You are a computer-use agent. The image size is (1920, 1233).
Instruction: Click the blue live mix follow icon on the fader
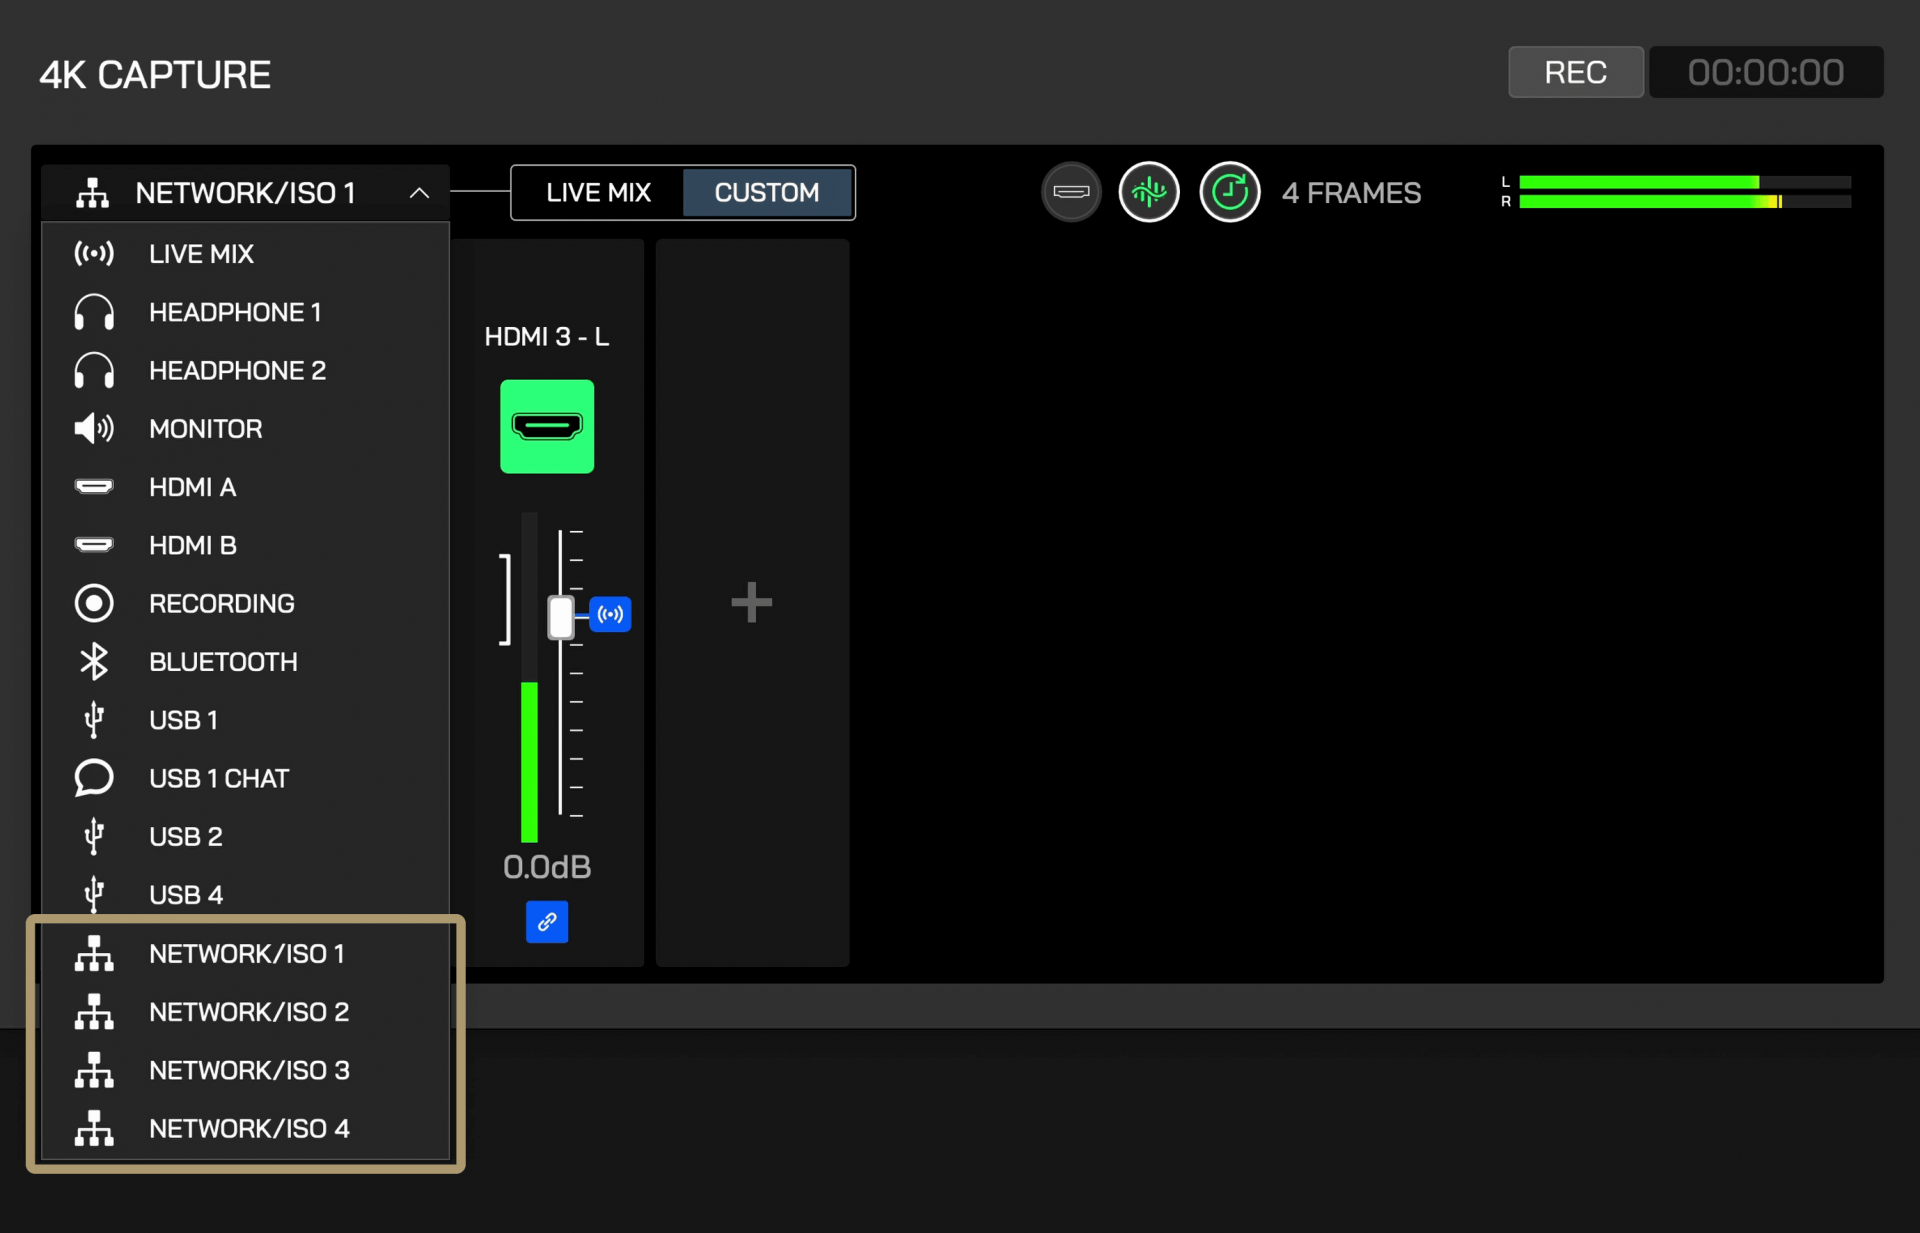[610, 614]
